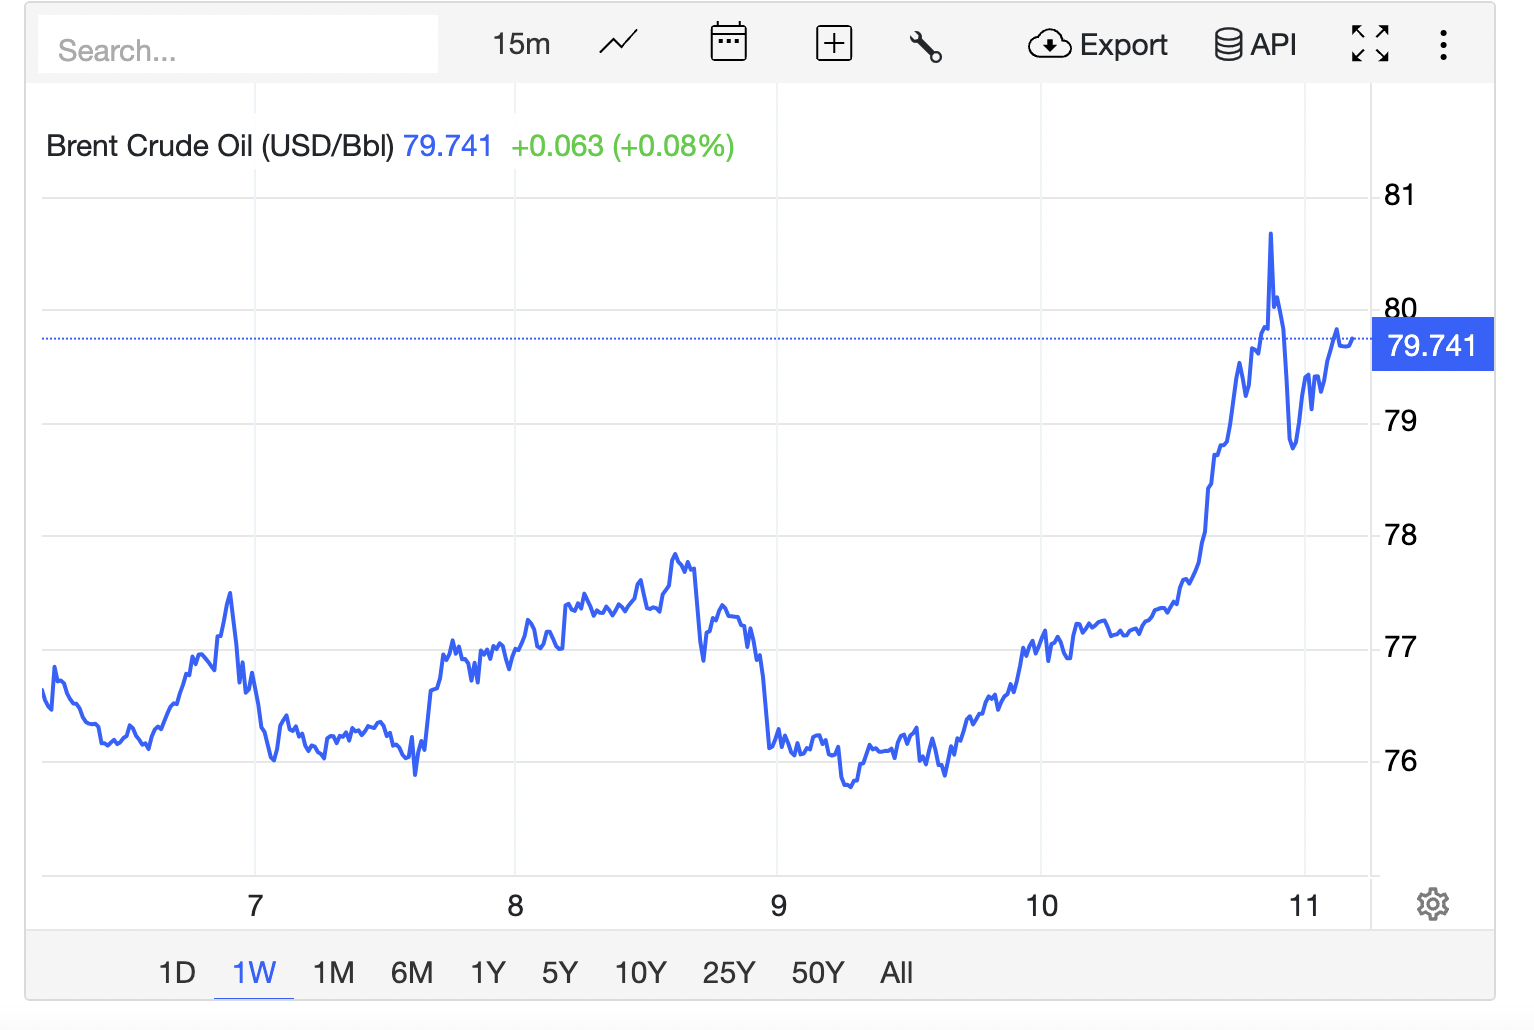Select the 10Y time range
1534x1030 pixels.
point(640,972)
